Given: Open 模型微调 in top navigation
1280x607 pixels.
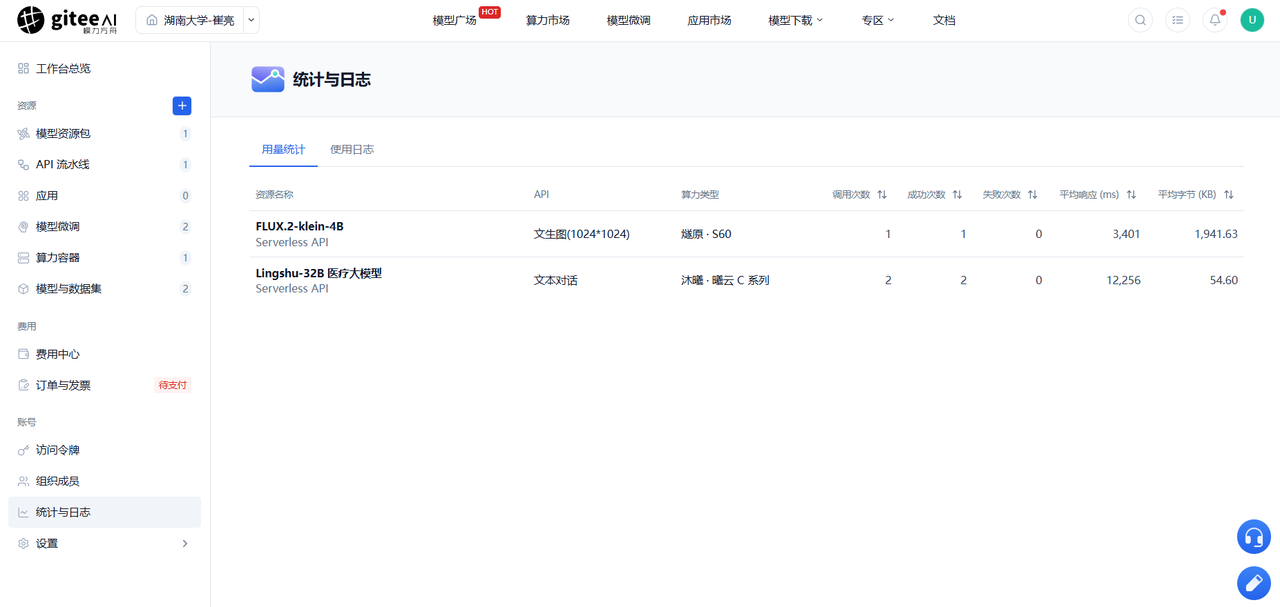Looking at the screenshot, I should tap(629, 20).
